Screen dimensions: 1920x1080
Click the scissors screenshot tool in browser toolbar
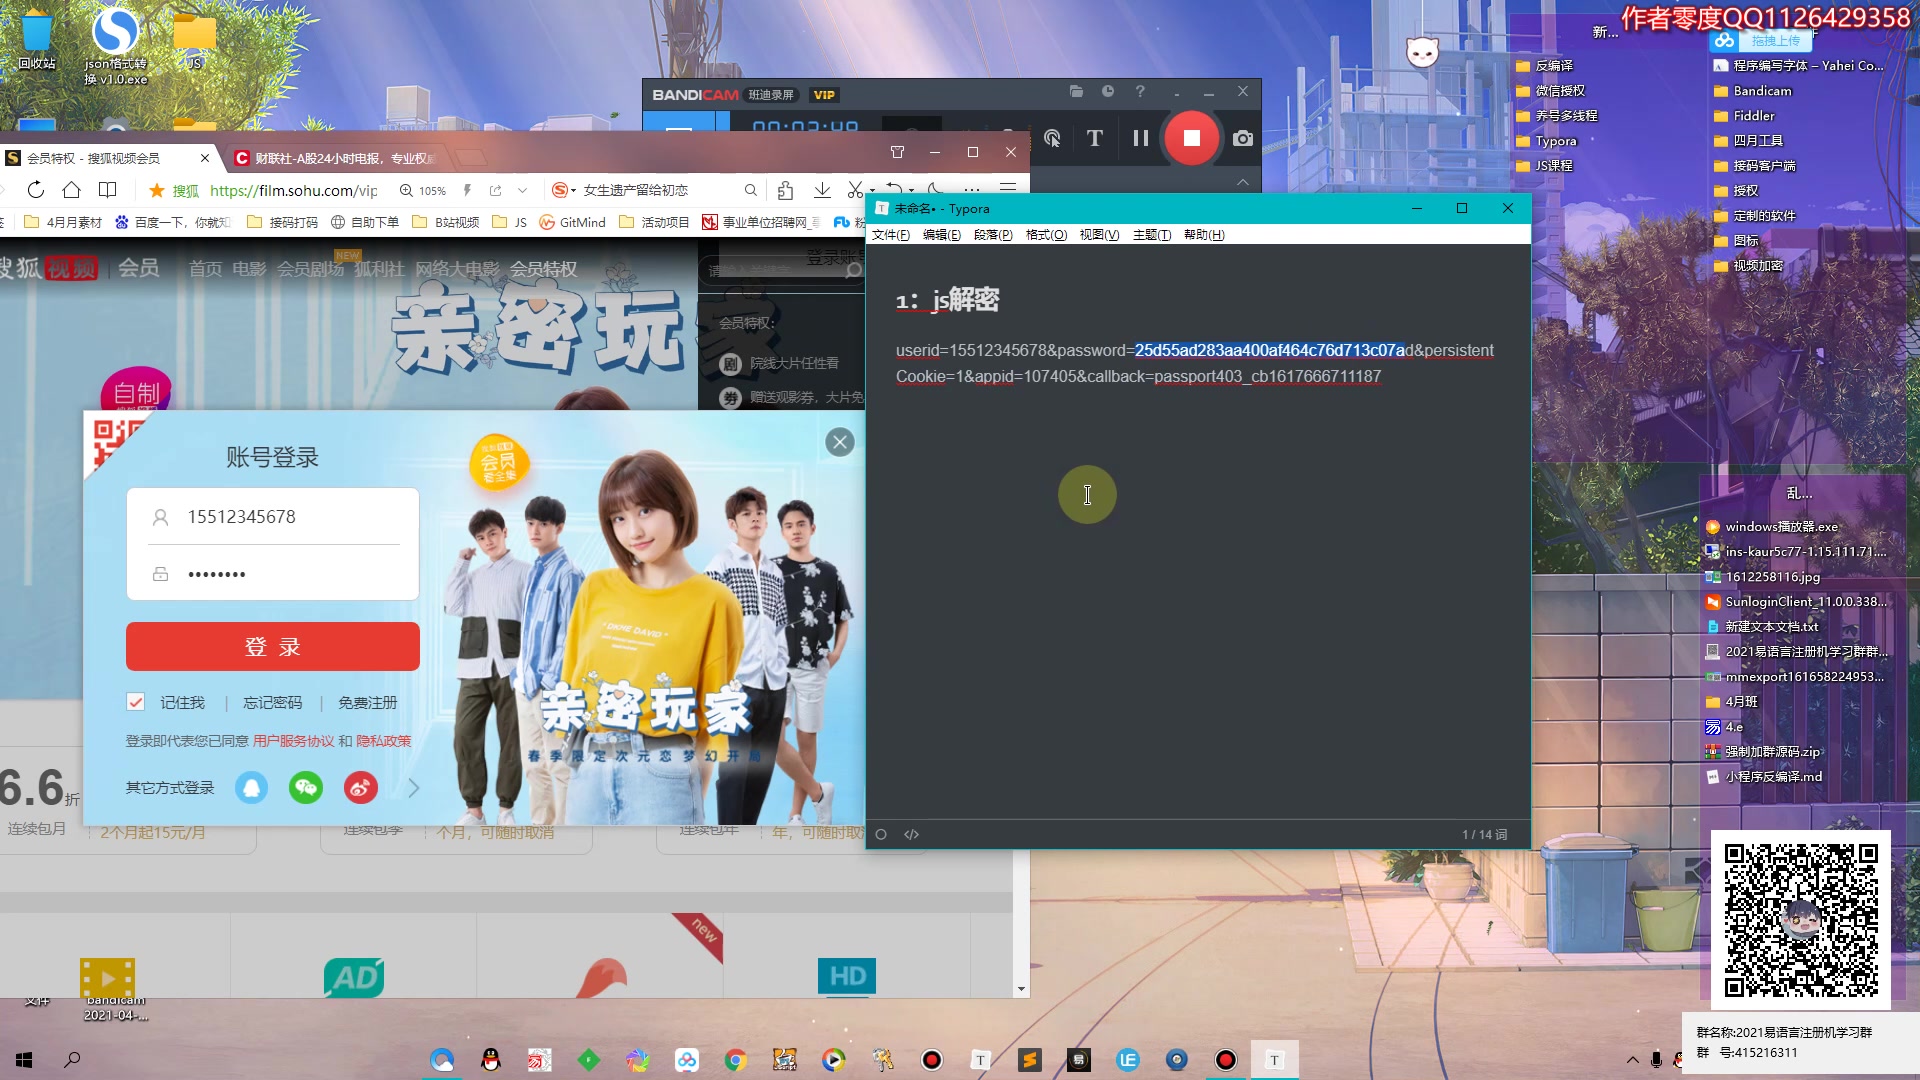[855, 190]
